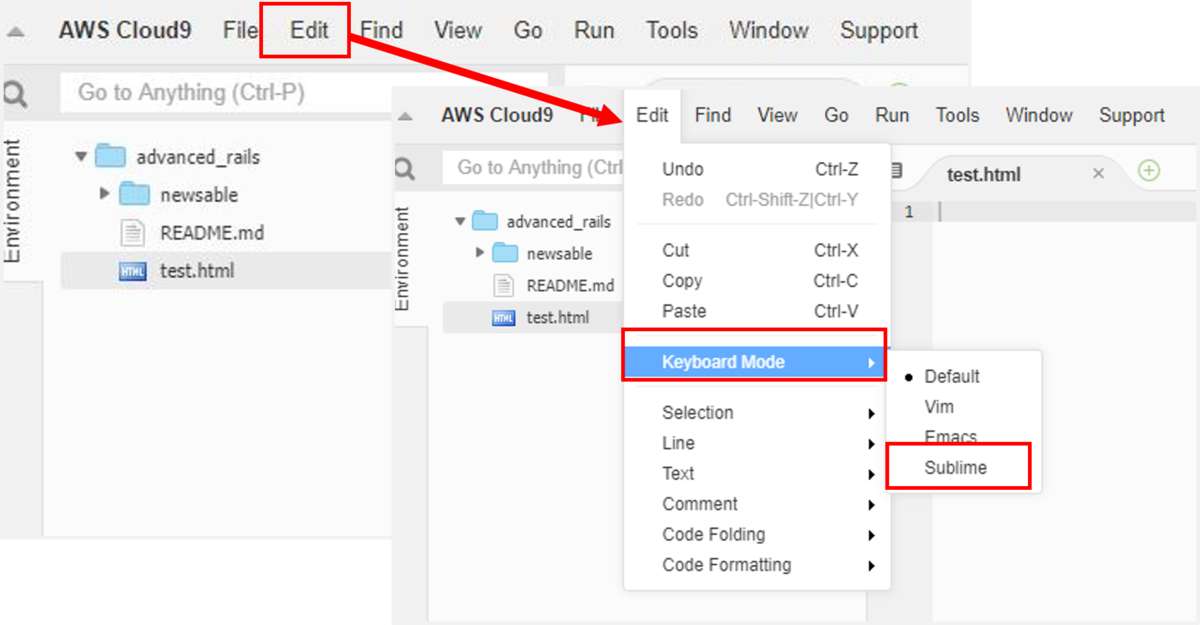Switch keyboard mode to Sublime
The height and width of the screenshot is (625, 1200).
click(x=955, y=467)
